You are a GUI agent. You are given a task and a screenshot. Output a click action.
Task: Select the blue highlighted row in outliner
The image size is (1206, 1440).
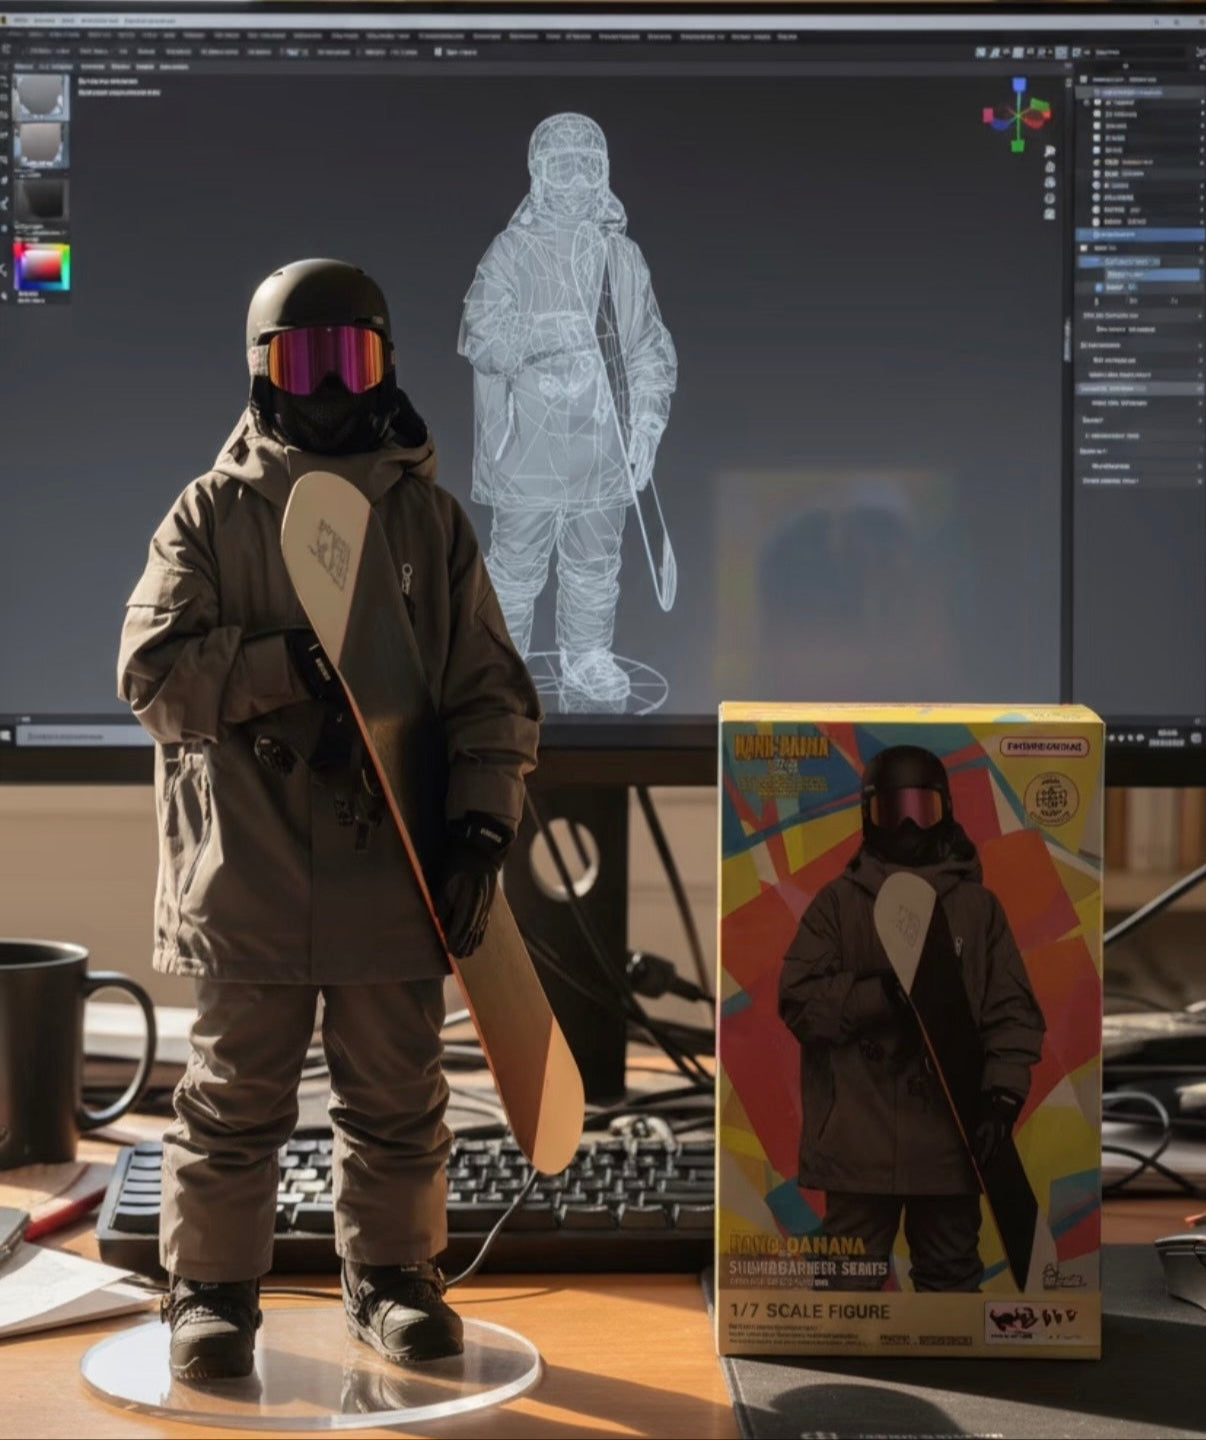pos(1140,234)
